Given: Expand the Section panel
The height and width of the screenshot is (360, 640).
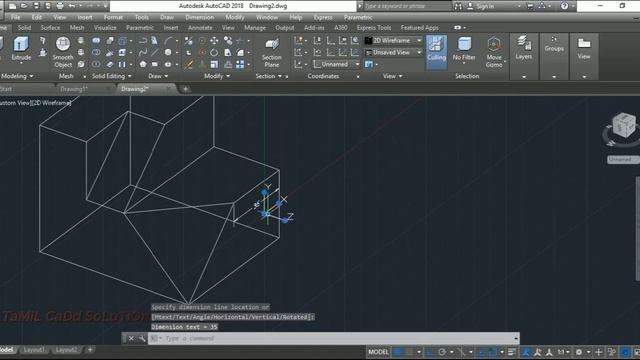Looking at the screenshot, I should point(269,76).
